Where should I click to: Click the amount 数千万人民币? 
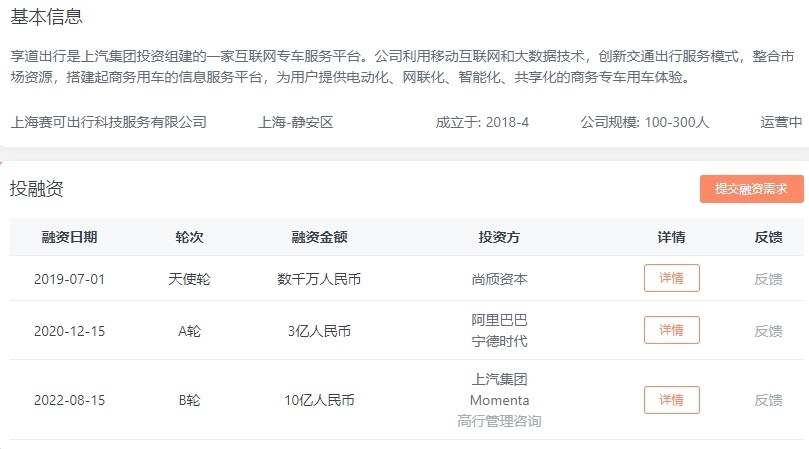(x=319, y=279)
